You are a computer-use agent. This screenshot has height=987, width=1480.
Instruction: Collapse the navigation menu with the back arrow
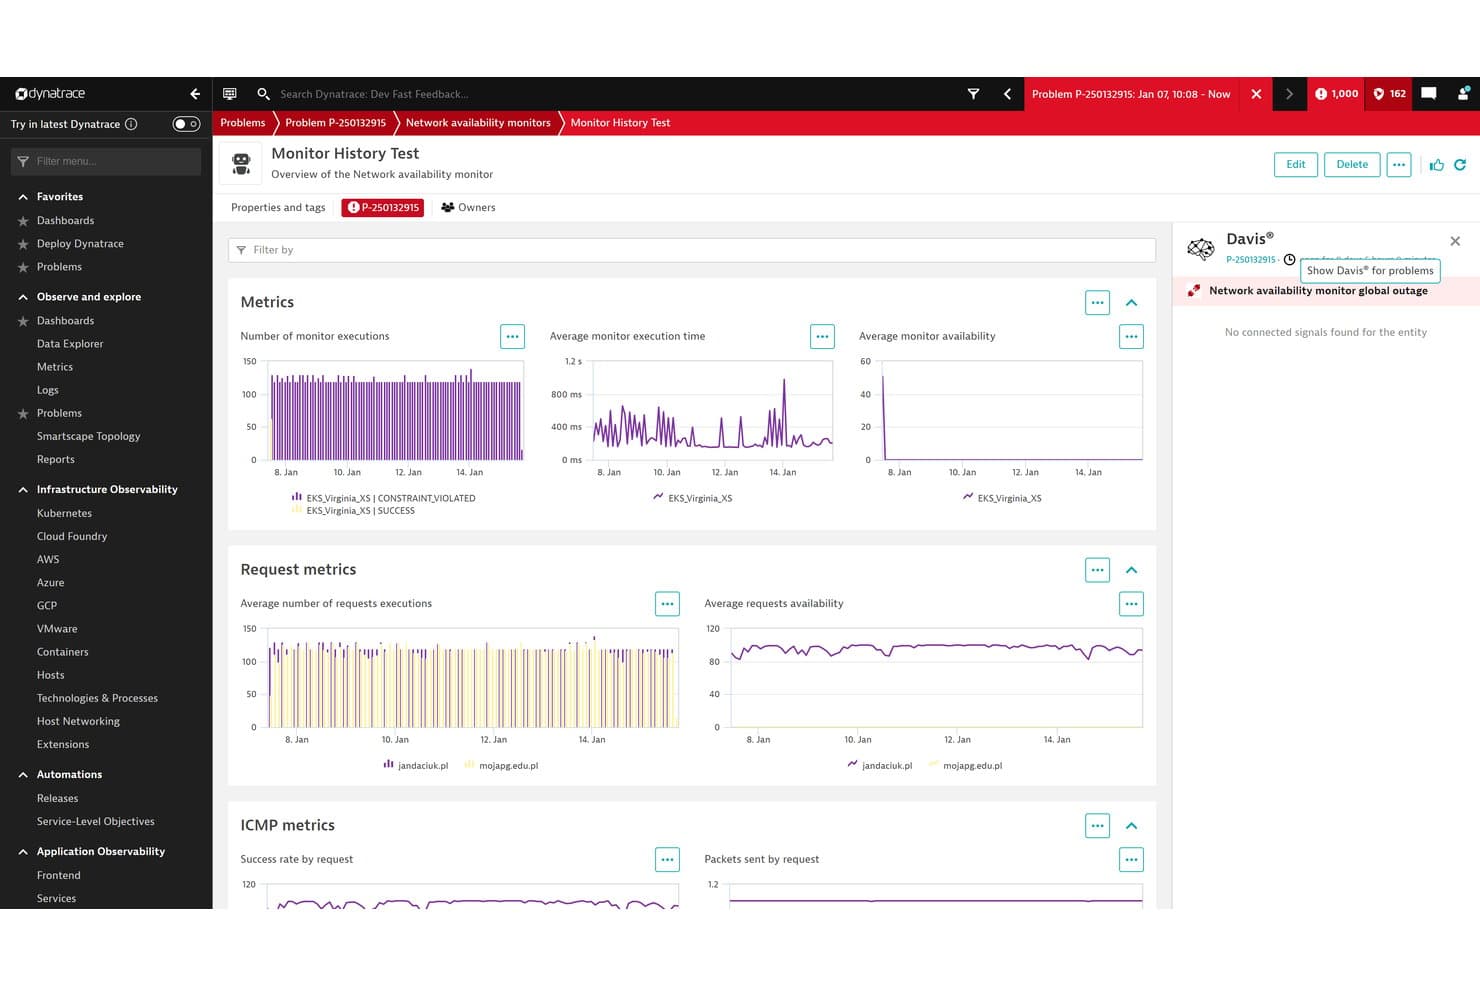point(195,94)
